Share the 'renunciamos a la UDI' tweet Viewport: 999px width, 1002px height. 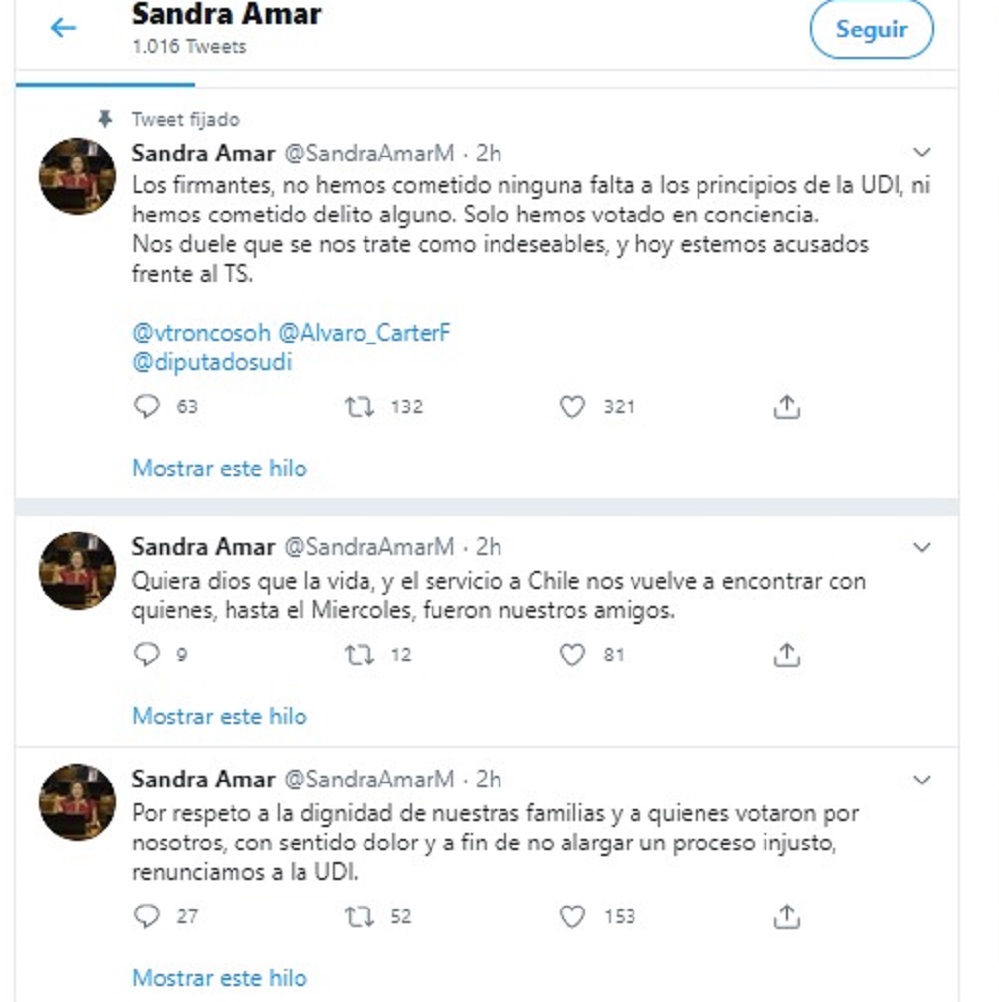click(787, 916)
